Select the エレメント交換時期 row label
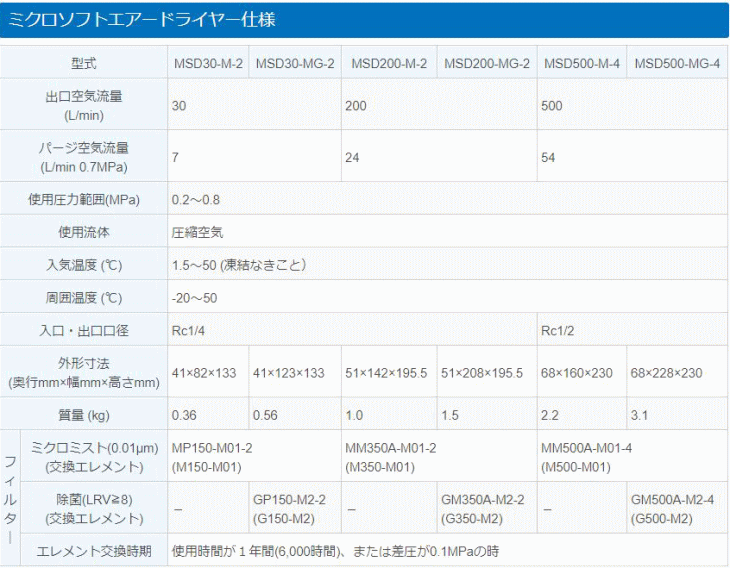 click(93, 550)
